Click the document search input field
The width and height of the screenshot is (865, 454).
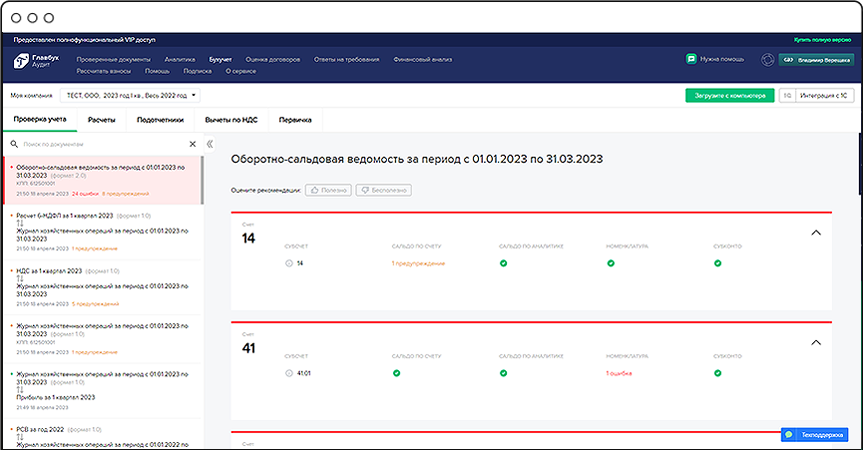pyautogui.click(x=102, y=144)
